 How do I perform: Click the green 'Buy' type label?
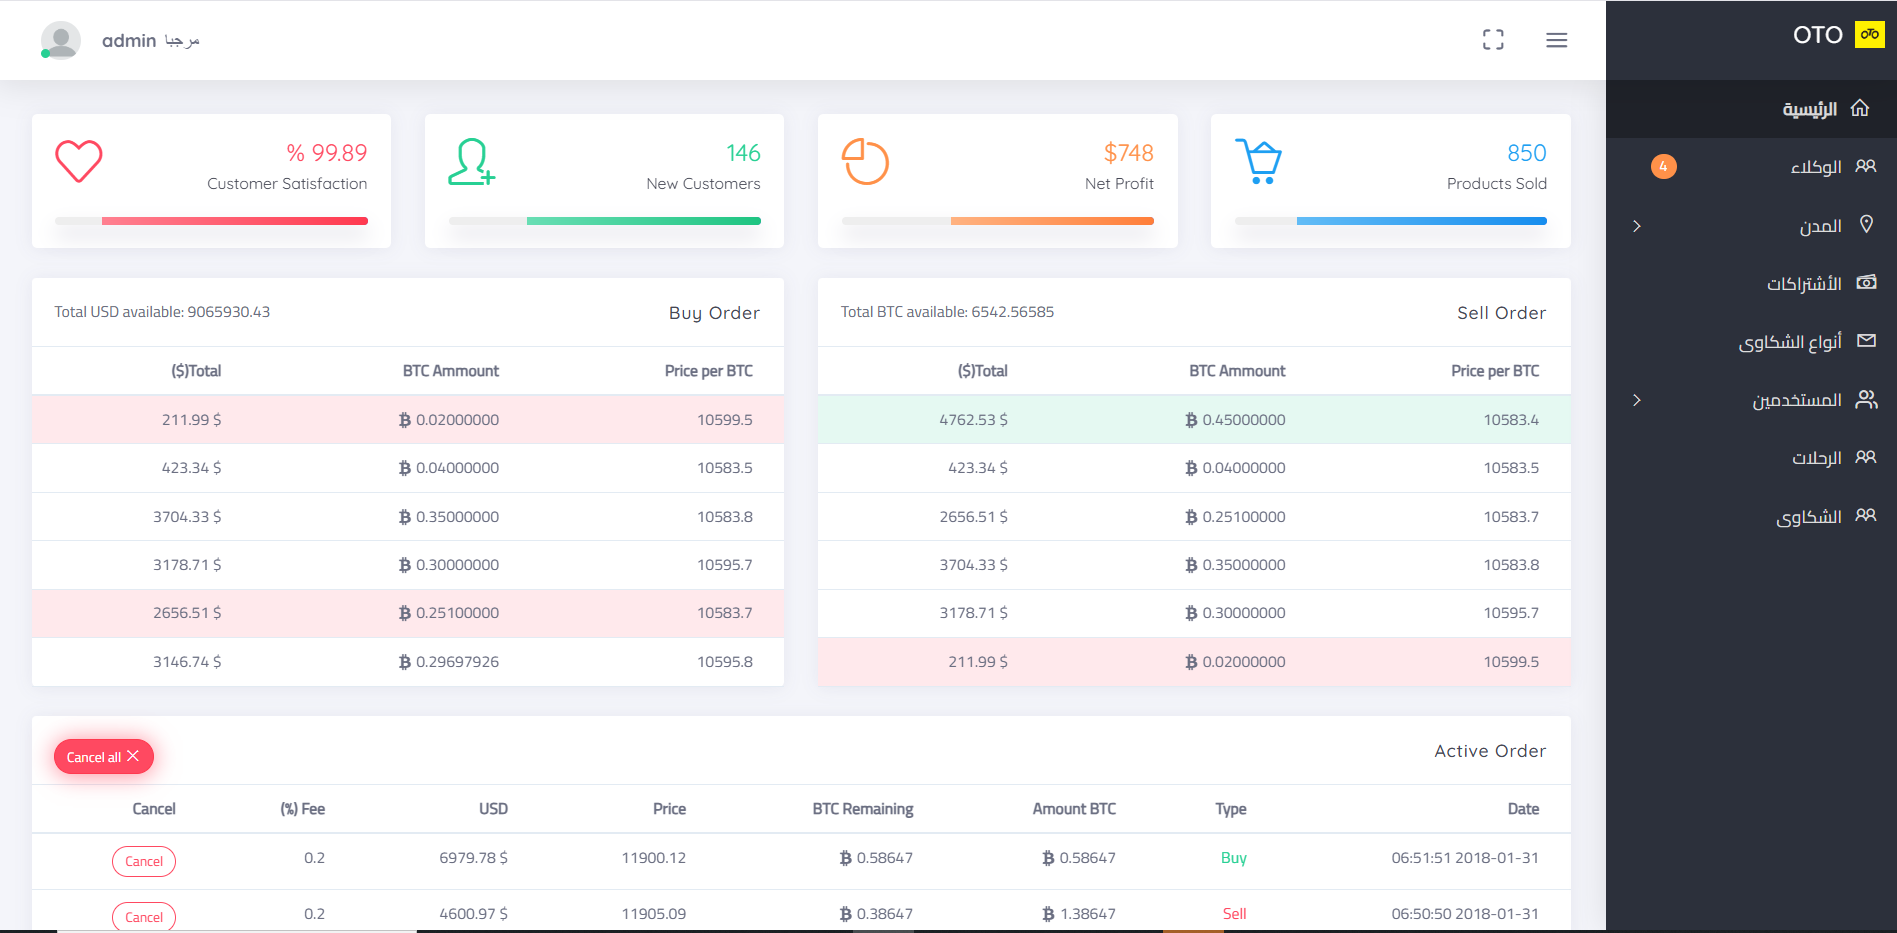coord(1234,858)
